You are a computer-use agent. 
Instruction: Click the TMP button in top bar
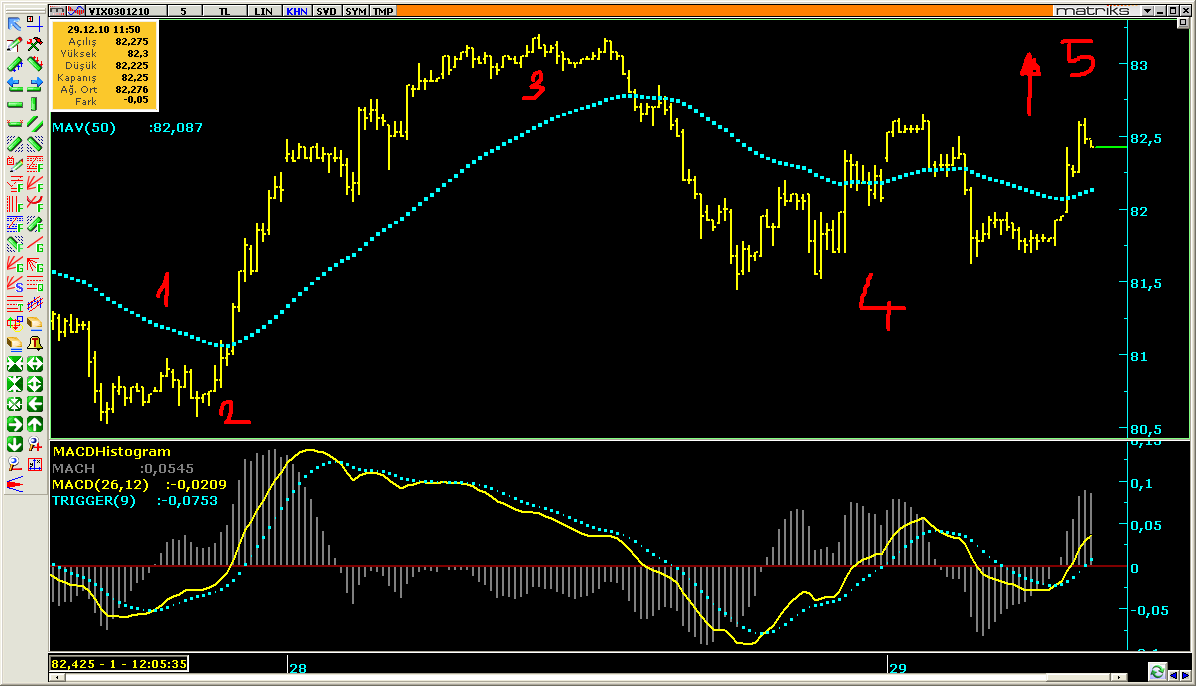[383, 11]
